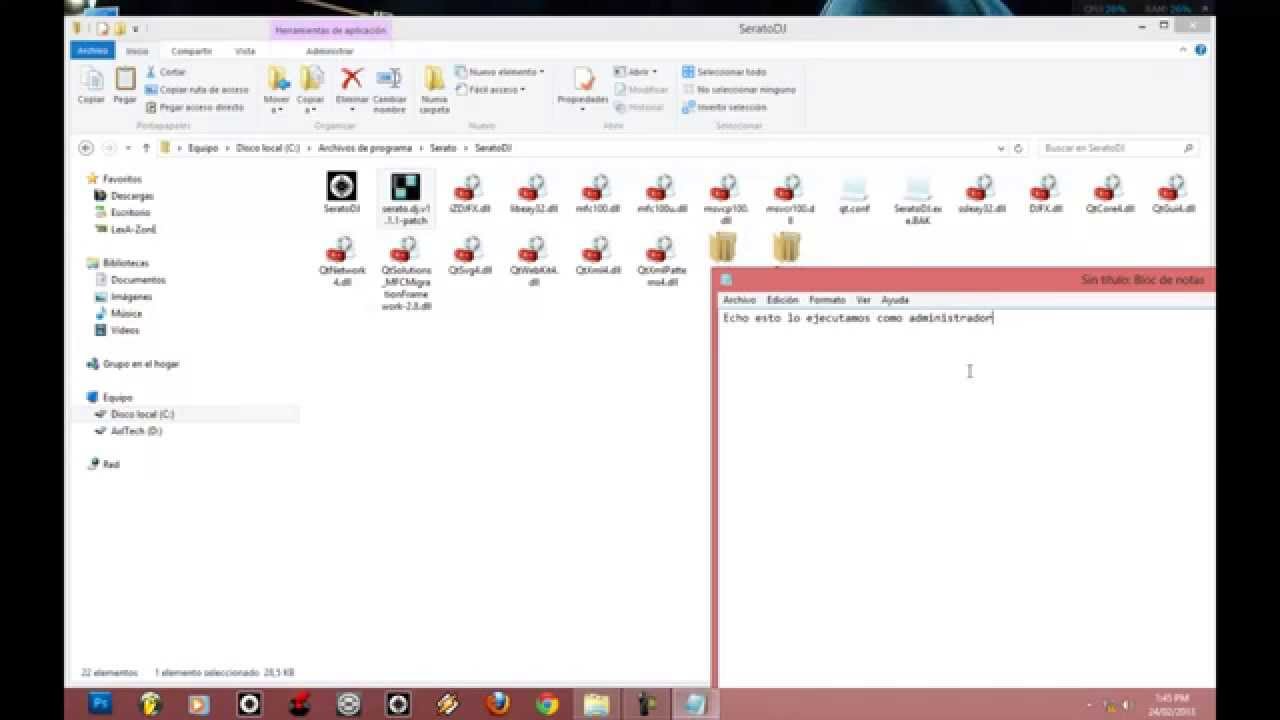Open the Abrir dropdown in ribbon
1280x720 pixels.
tap(636, 72)
